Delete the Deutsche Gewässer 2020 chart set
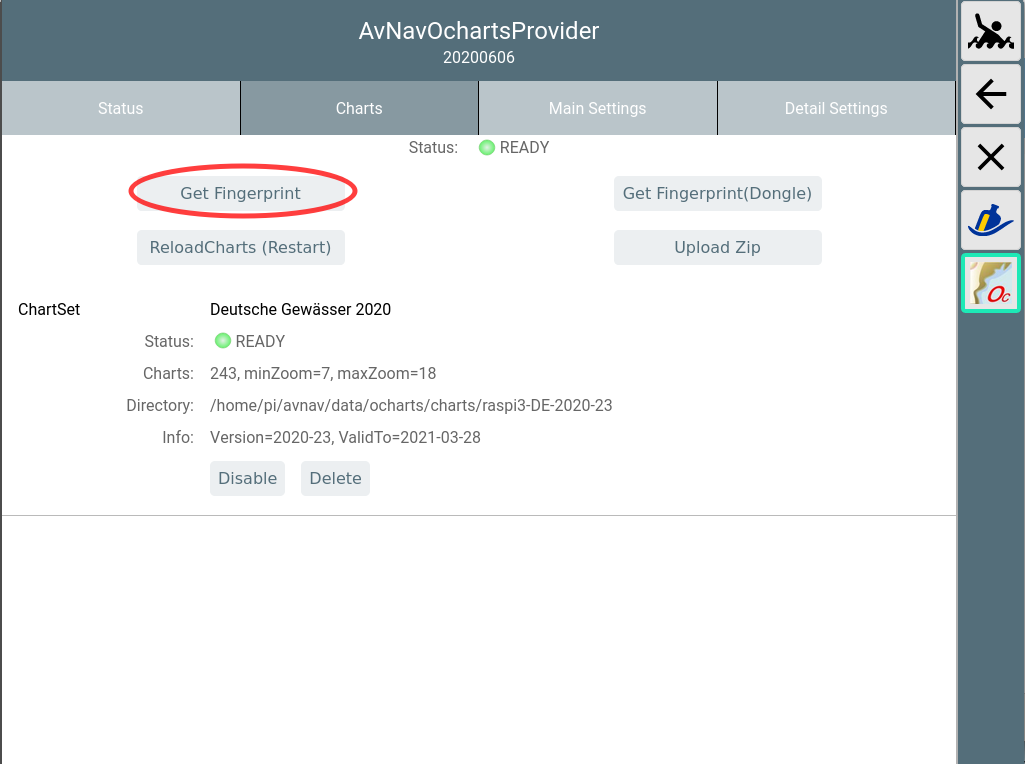Image resolution: width=1025 pixels, height=764 pixels. point(335,478)
